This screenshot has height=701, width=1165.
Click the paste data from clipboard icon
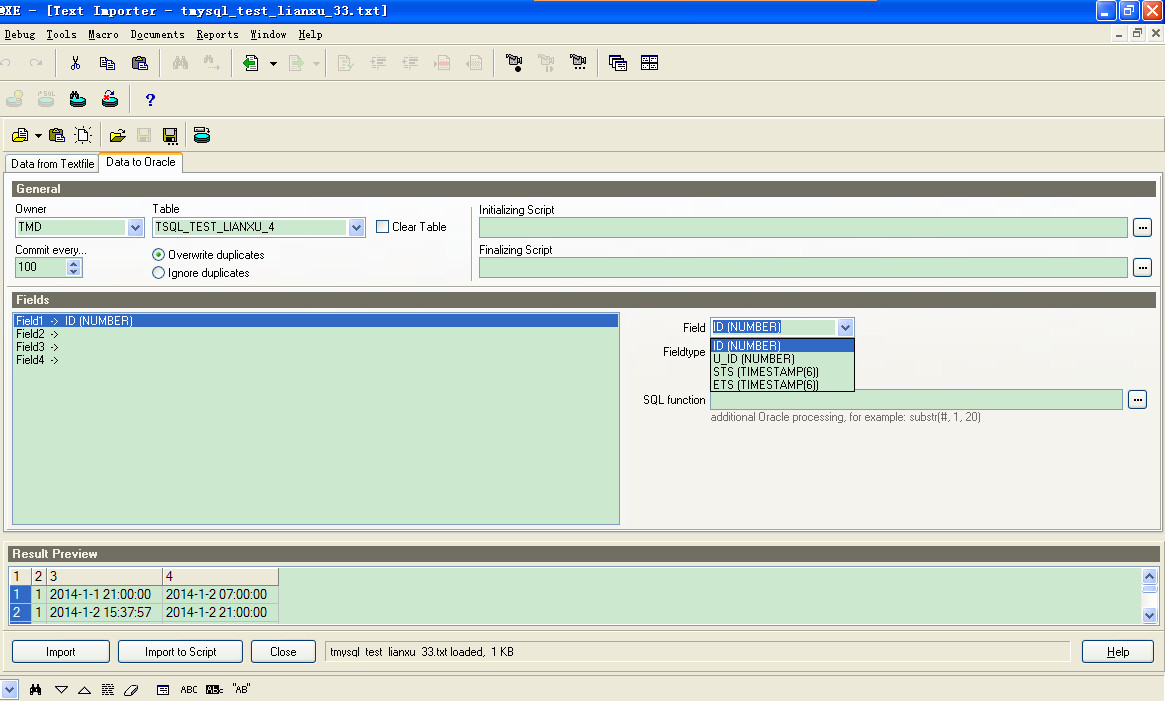[x=56, y=135]
